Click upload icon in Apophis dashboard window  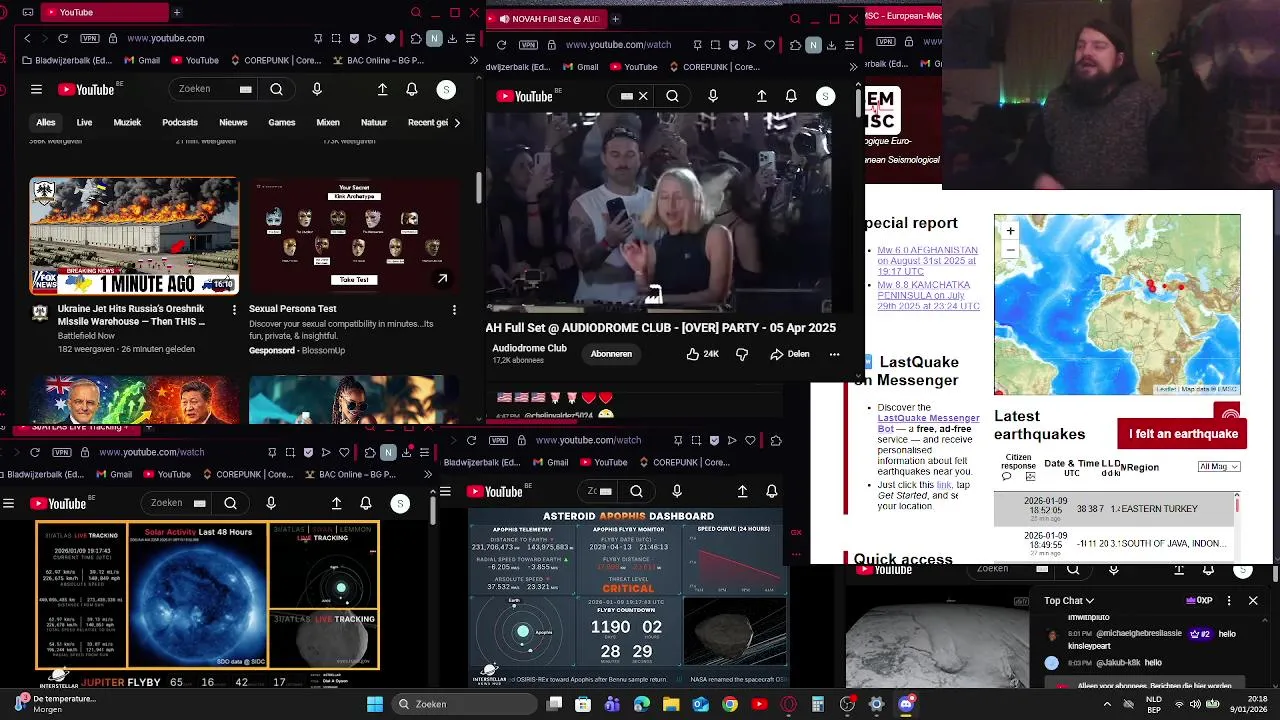pyautogui.click(x=742, y=491)
